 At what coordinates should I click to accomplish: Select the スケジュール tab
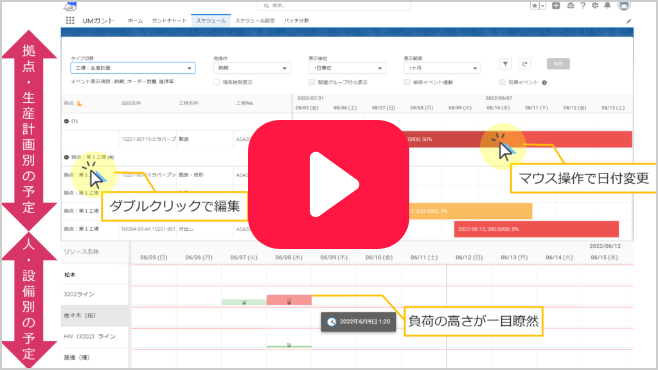pyautogui.click(x=211, y=21)
